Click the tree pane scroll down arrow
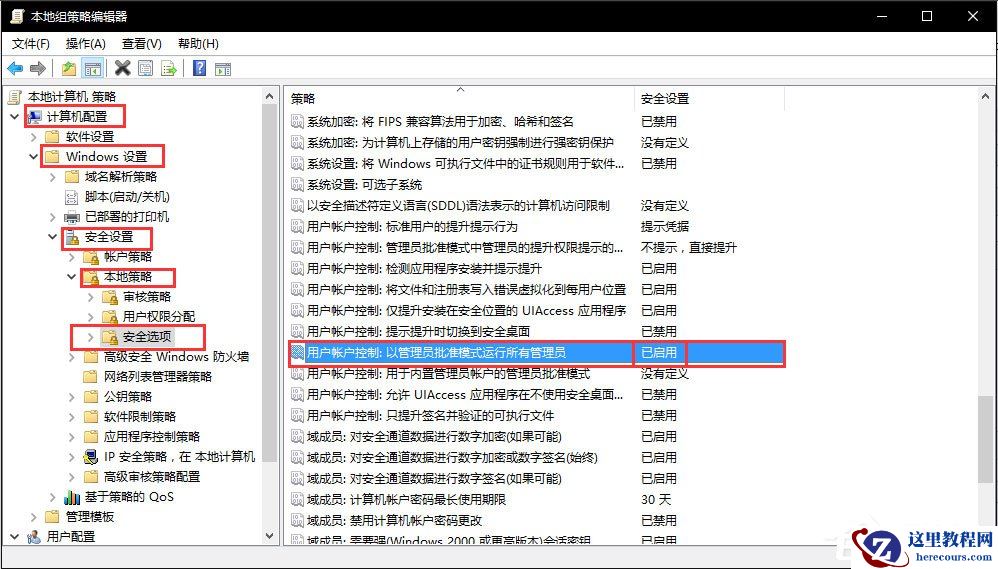The image size is (998, 569). (x=270, y=537)
